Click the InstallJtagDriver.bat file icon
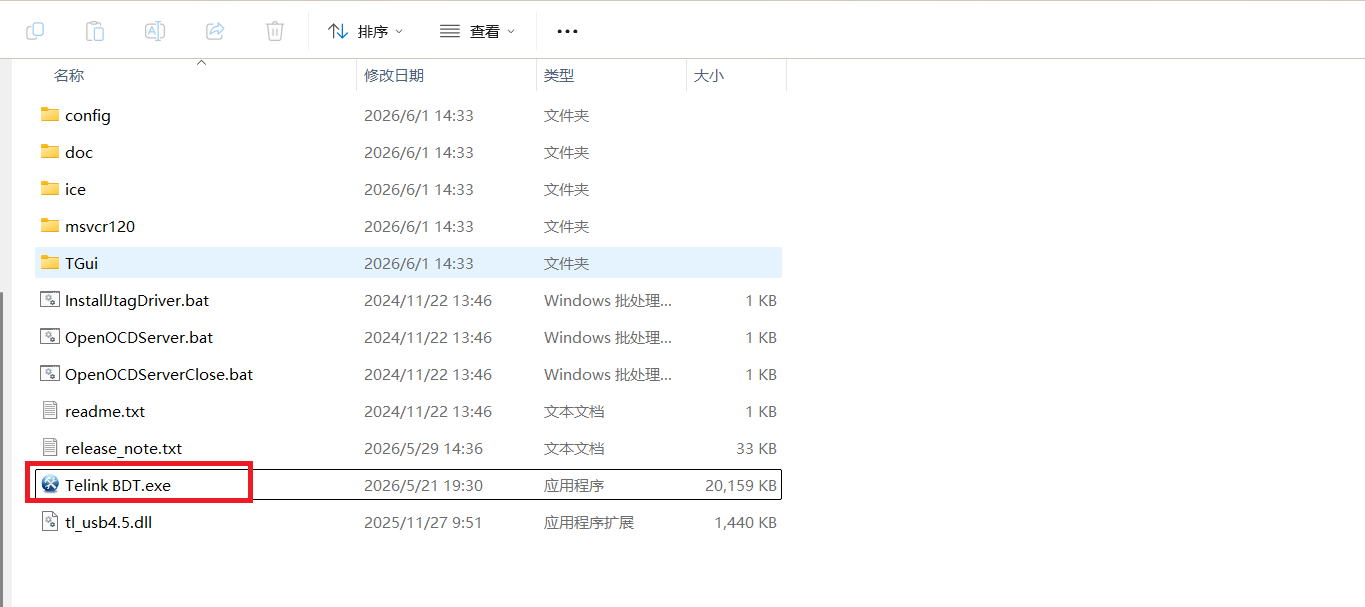1365x607 pixels. tap(50, 300)
